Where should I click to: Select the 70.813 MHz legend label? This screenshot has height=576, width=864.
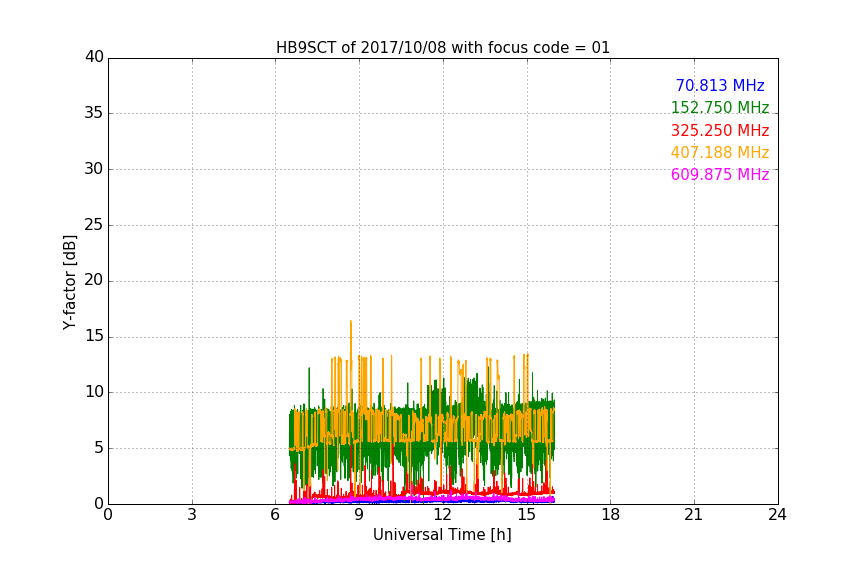coord(720,85)
